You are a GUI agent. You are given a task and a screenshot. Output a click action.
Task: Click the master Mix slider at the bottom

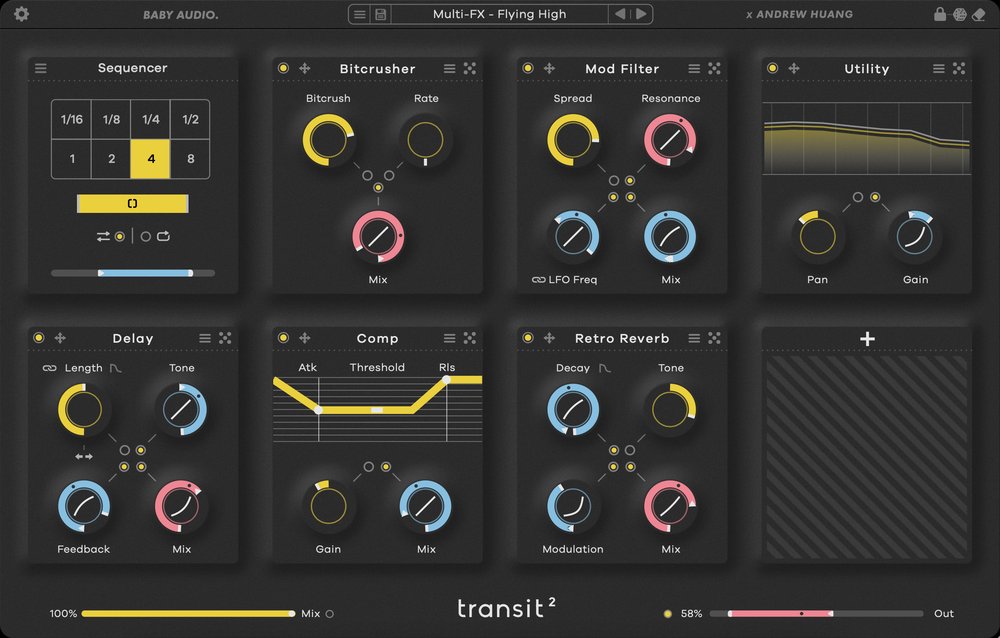click(187, 613)
